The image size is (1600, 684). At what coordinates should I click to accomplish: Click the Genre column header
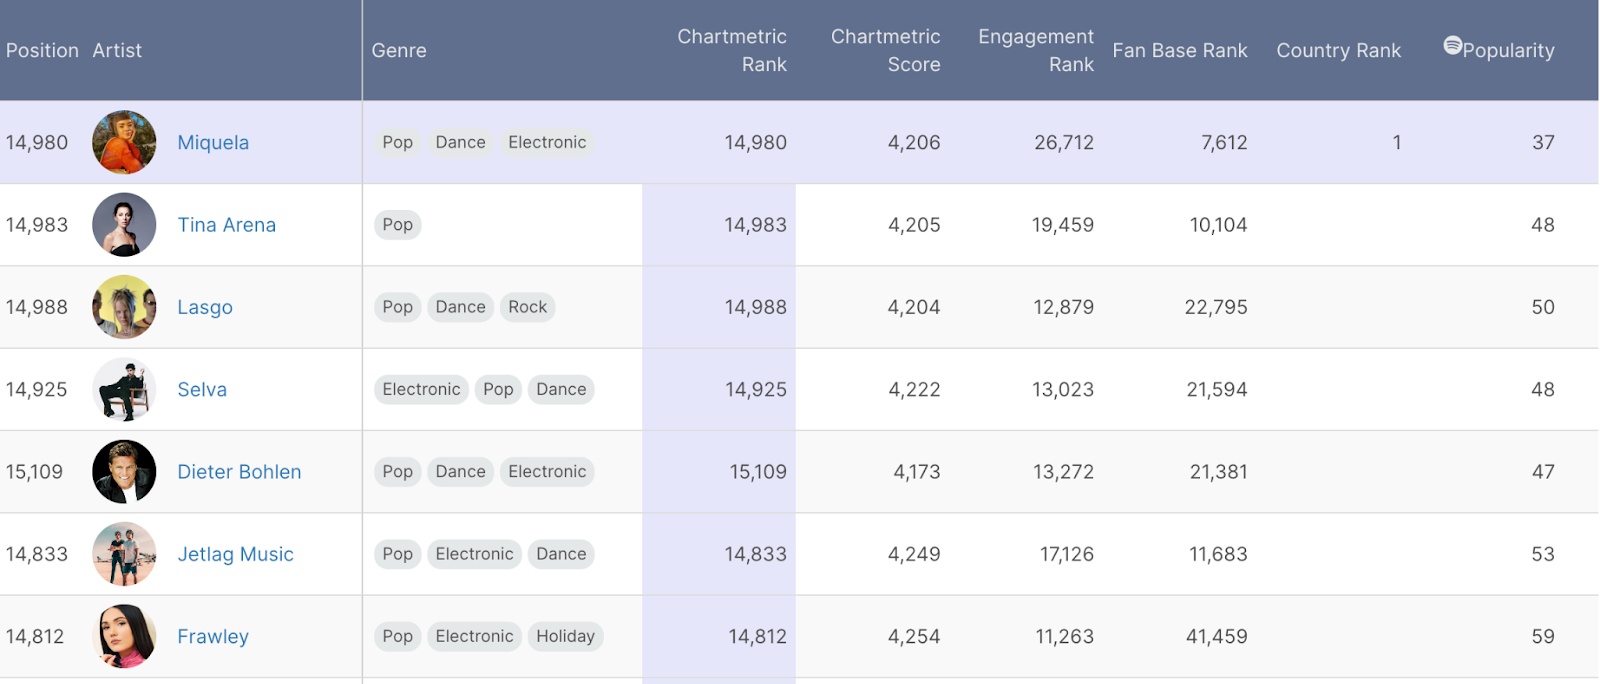(x=399, y=50)
